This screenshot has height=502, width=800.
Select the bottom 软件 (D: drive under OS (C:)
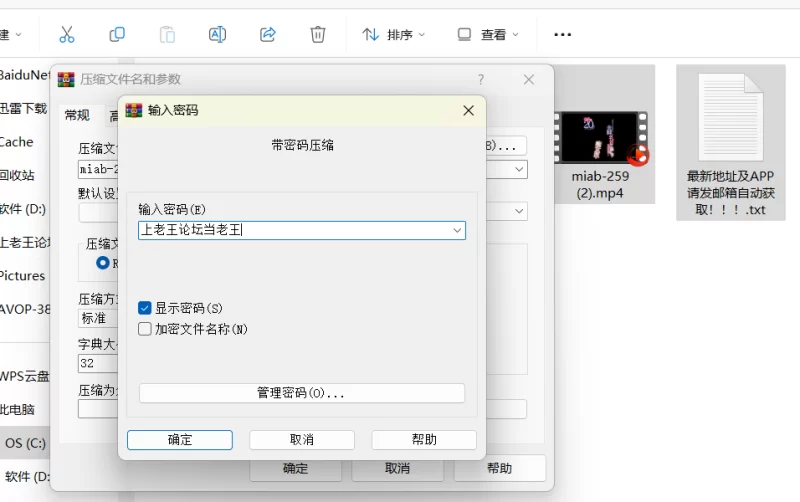click(25, 476)
